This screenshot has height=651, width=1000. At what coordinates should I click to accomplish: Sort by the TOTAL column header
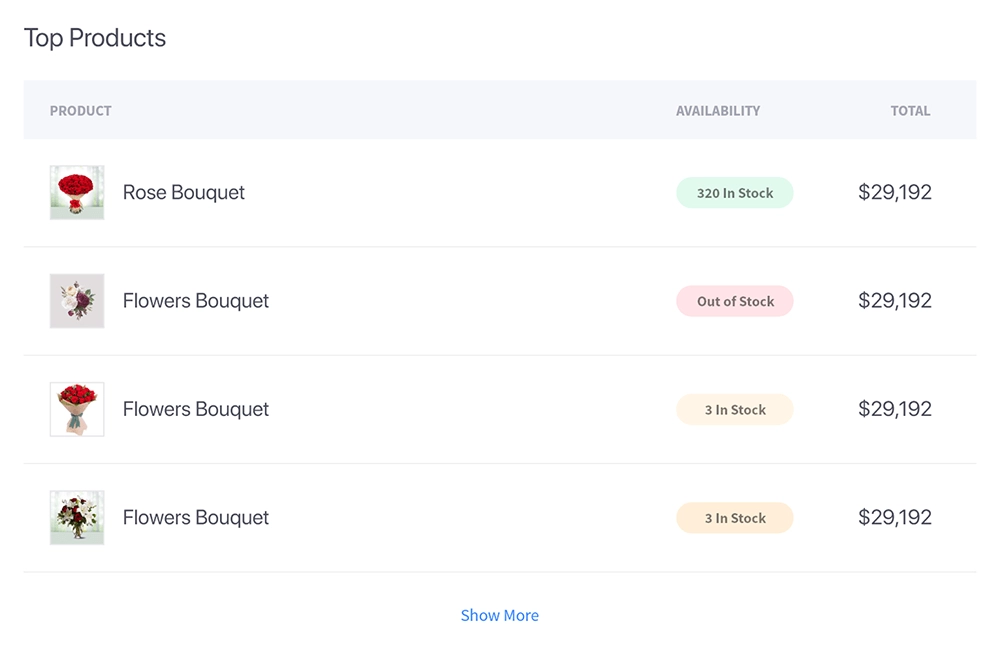910,111
